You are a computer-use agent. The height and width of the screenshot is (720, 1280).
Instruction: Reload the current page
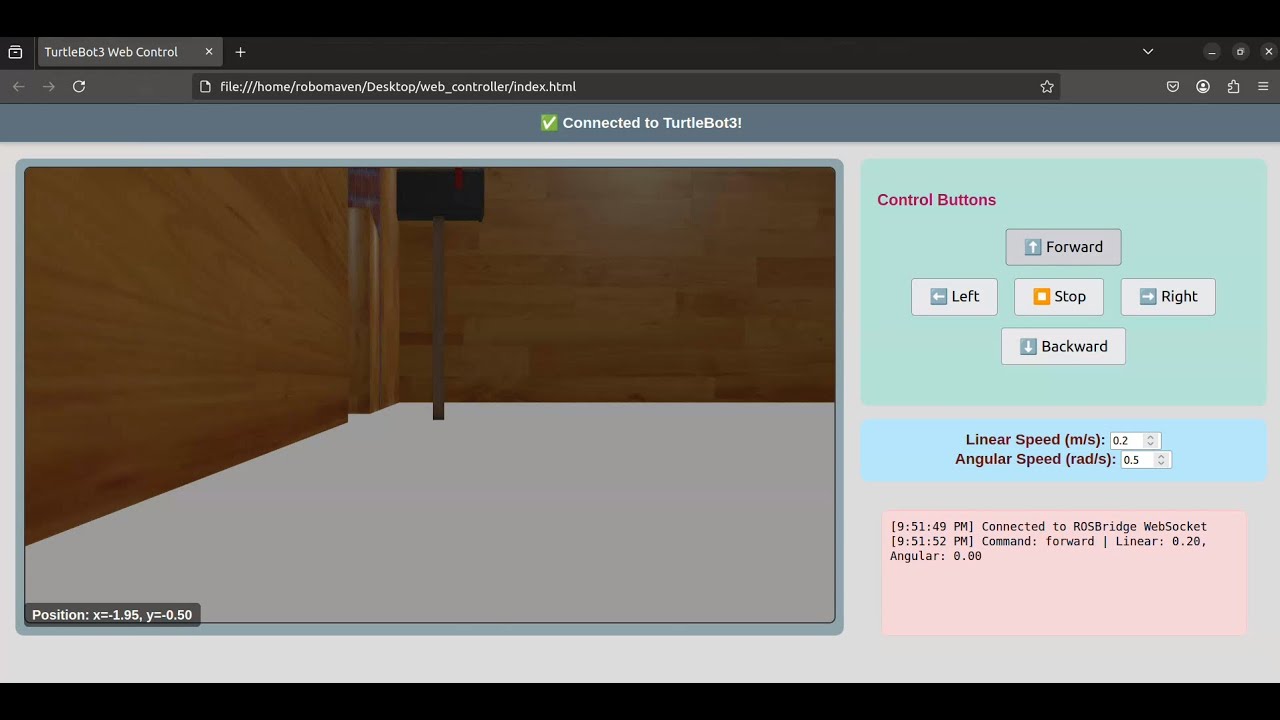tap(79, 87)
